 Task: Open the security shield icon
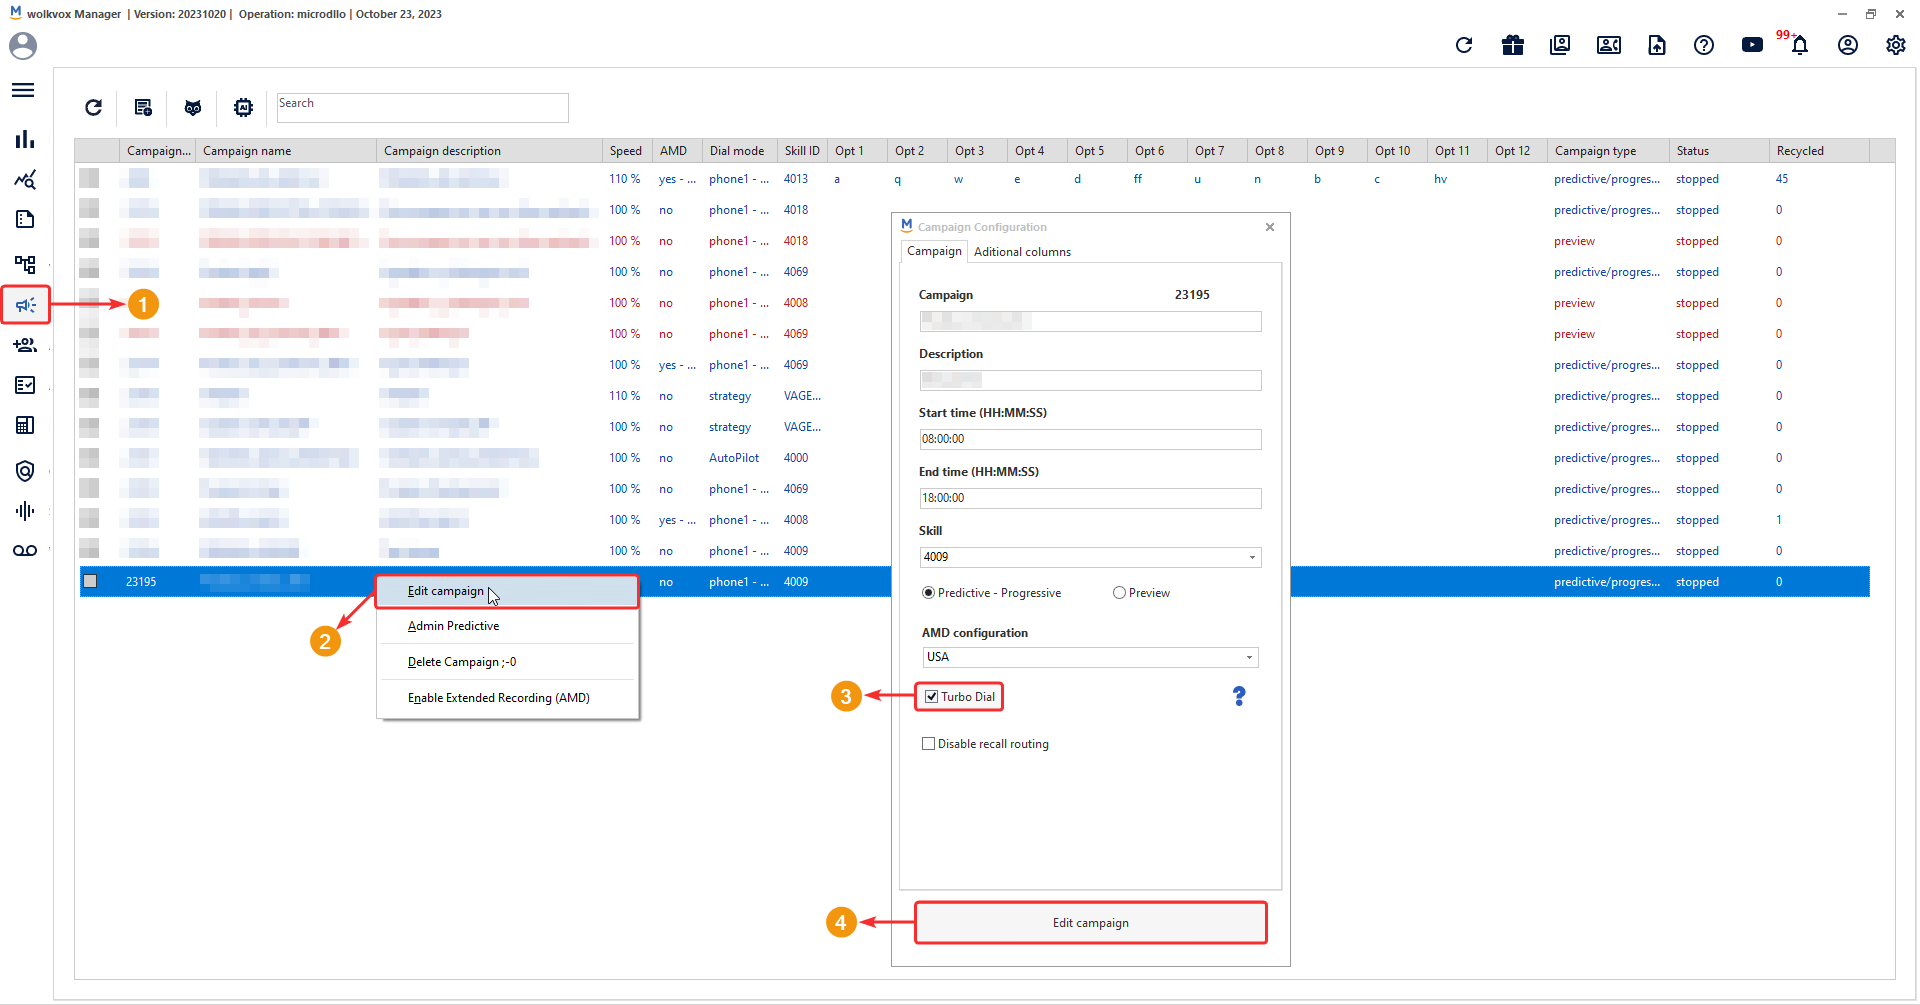click(x=25, y=470)
